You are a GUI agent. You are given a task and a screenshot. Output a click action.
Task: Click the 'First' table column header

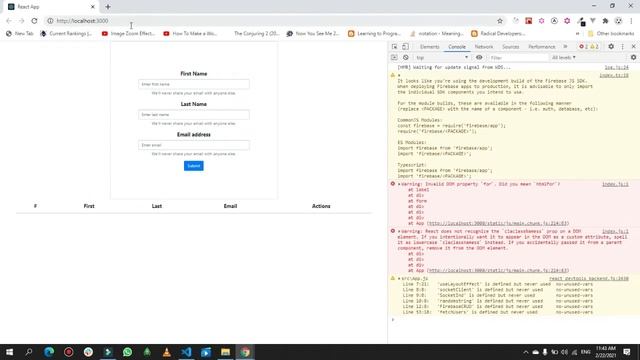[89, 206]
